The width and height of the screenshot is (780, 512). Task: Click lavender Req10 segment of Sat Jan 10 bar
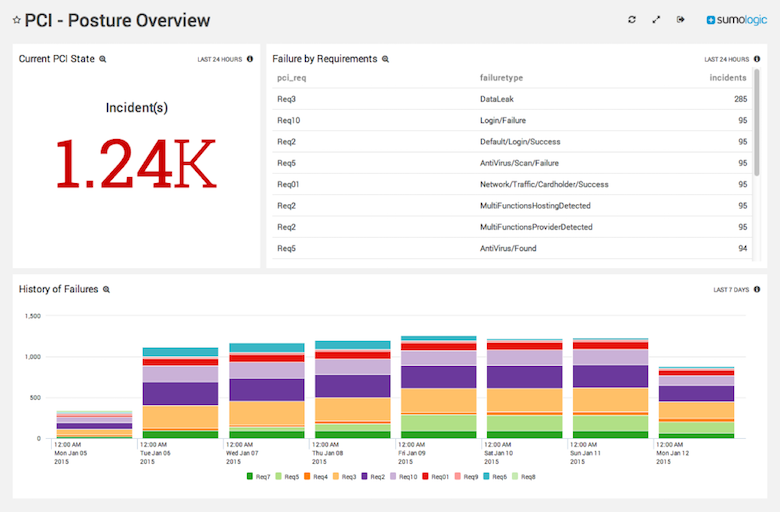click(524, 357)
